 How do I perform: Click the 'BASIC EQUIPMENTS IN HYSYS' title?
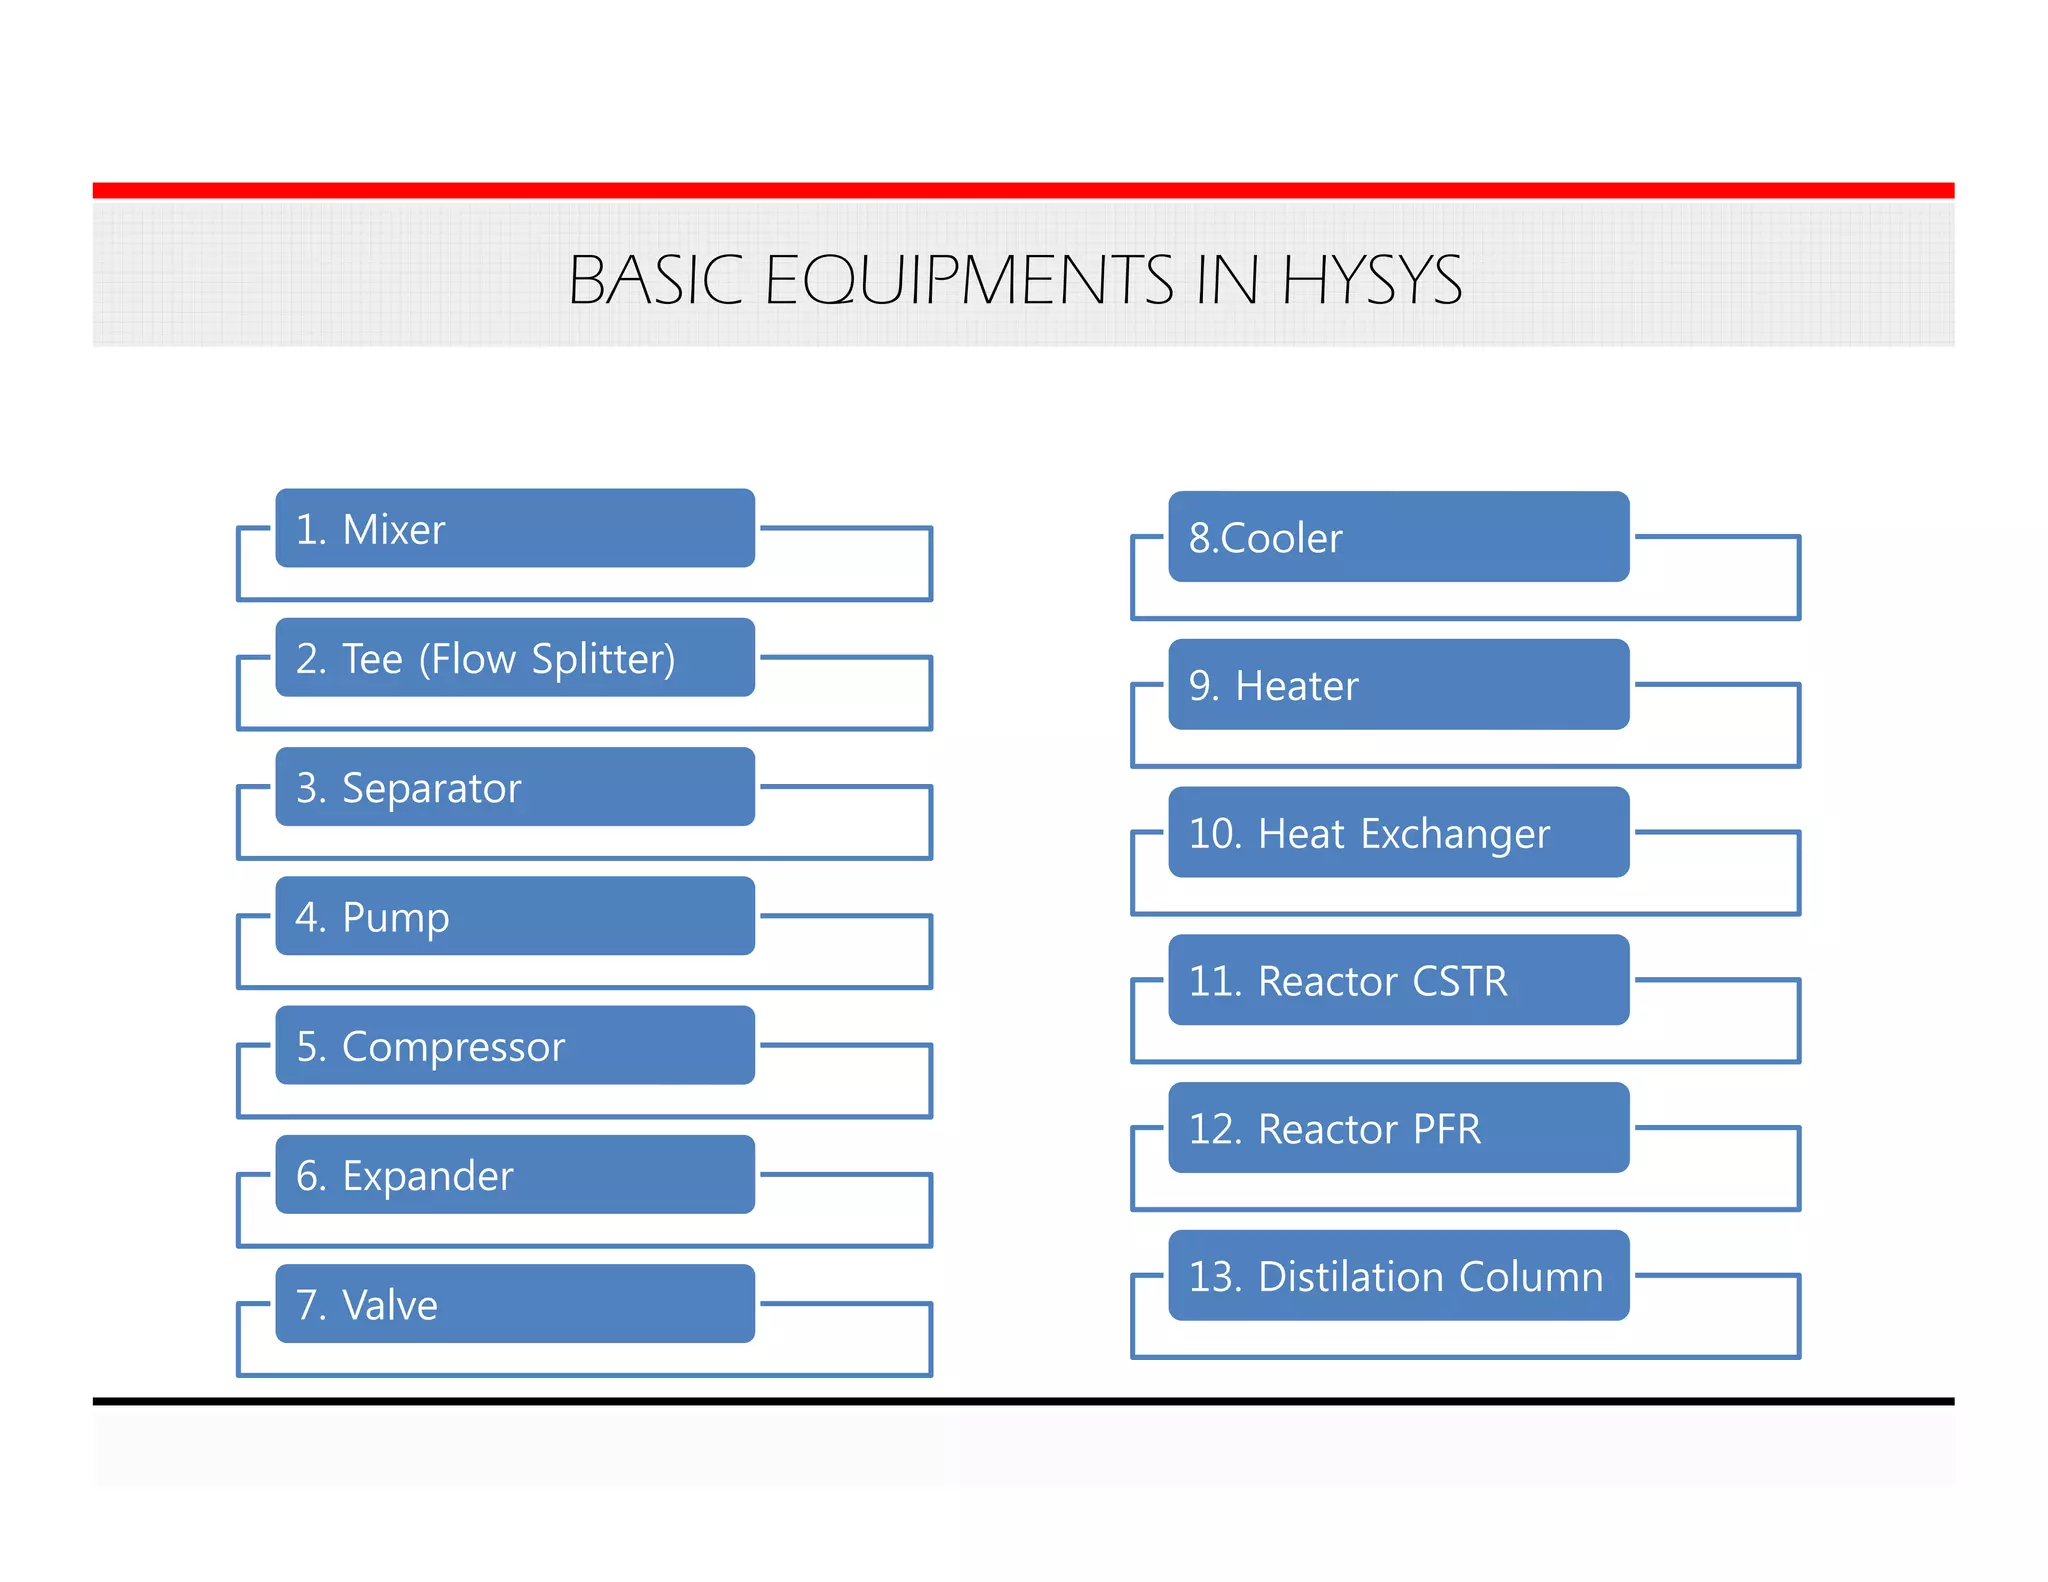pyautogui.click(x=1014, y=279)
